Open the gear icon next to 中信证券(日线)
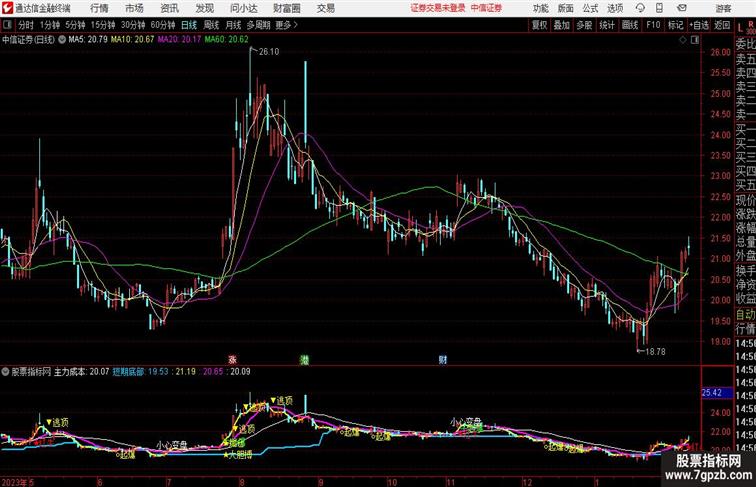The width and height of the screenshot is (756, 487). click(x=62, y=40)
